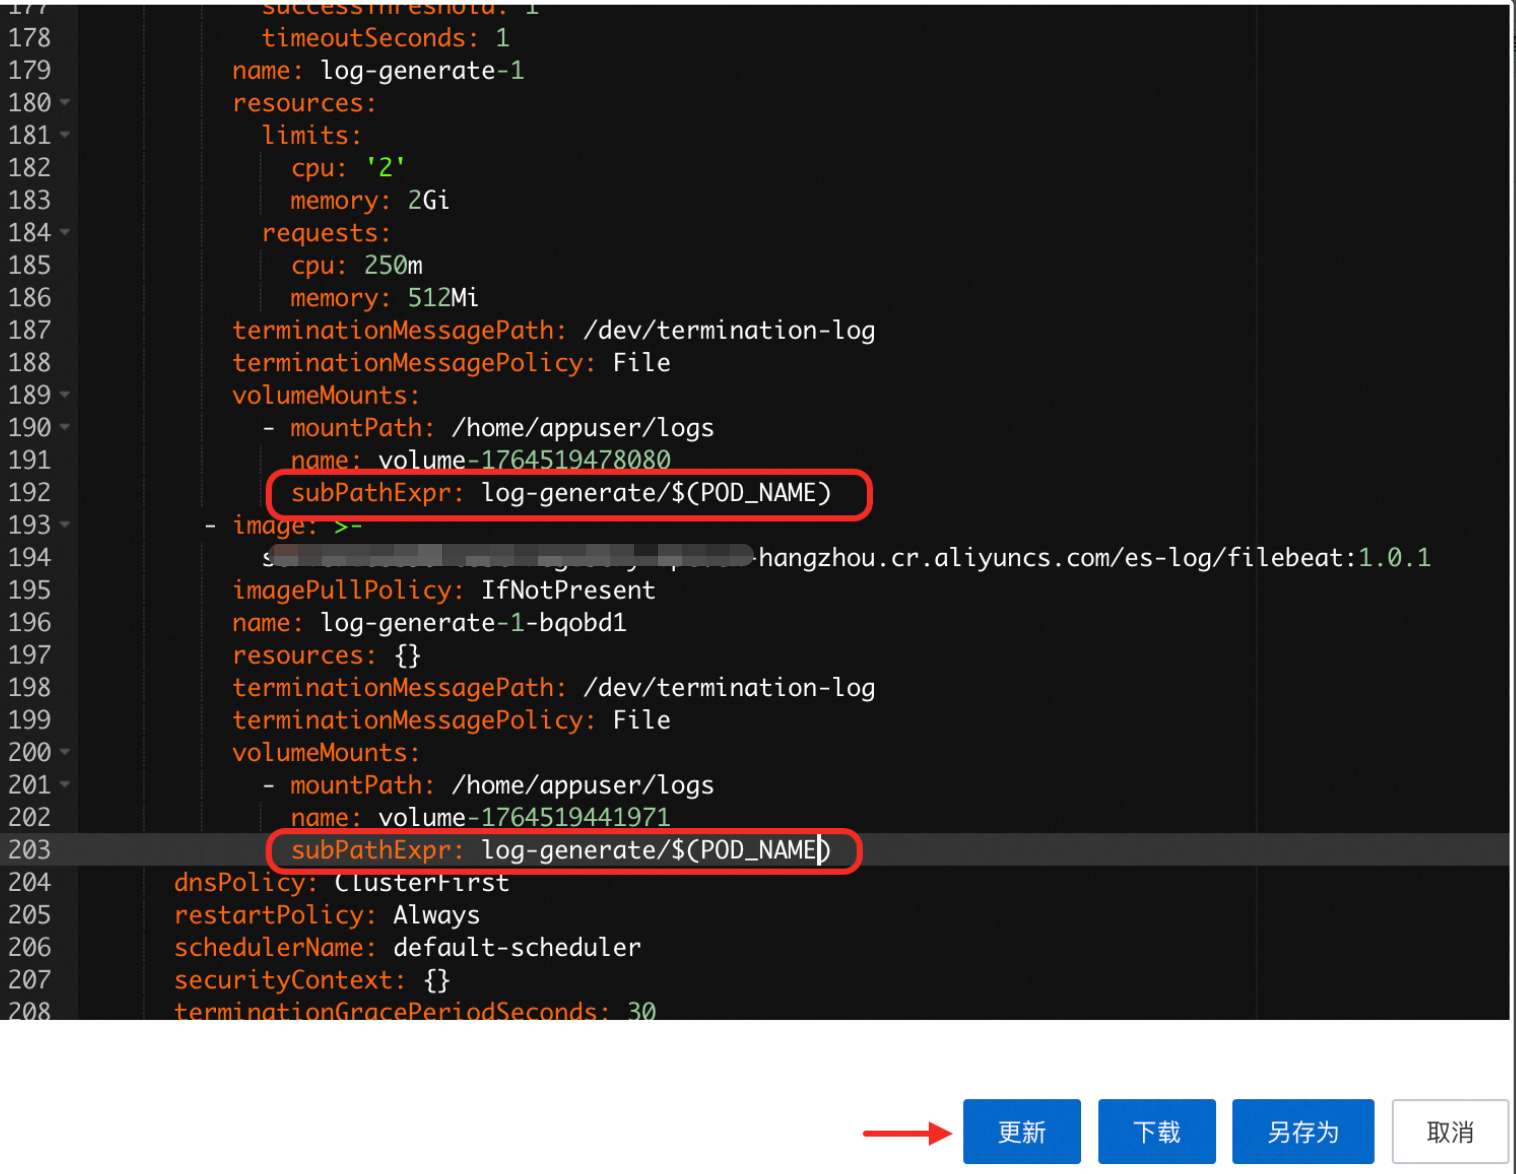Click 'restartPolicy: Always' on line 205
This screenshot has height=1174, width=1516.
click(x=327, y=915)
